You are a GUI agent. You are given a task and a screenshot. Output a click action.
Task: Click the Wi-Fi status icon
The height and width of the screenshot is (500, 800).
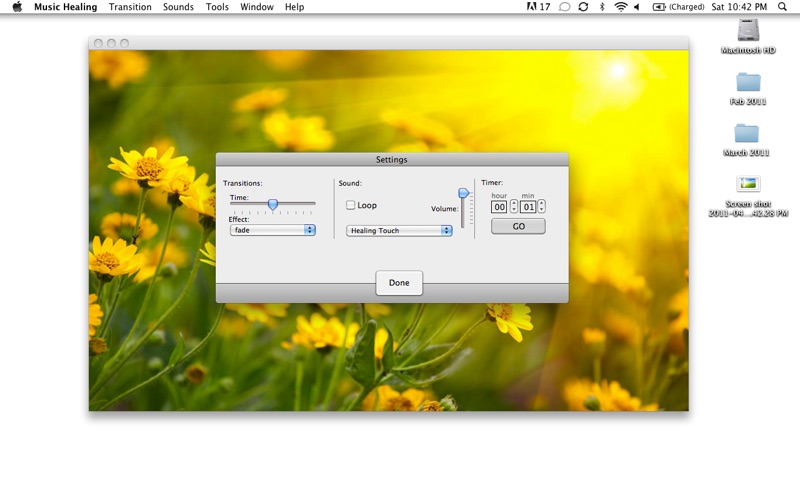pos(620,7)
